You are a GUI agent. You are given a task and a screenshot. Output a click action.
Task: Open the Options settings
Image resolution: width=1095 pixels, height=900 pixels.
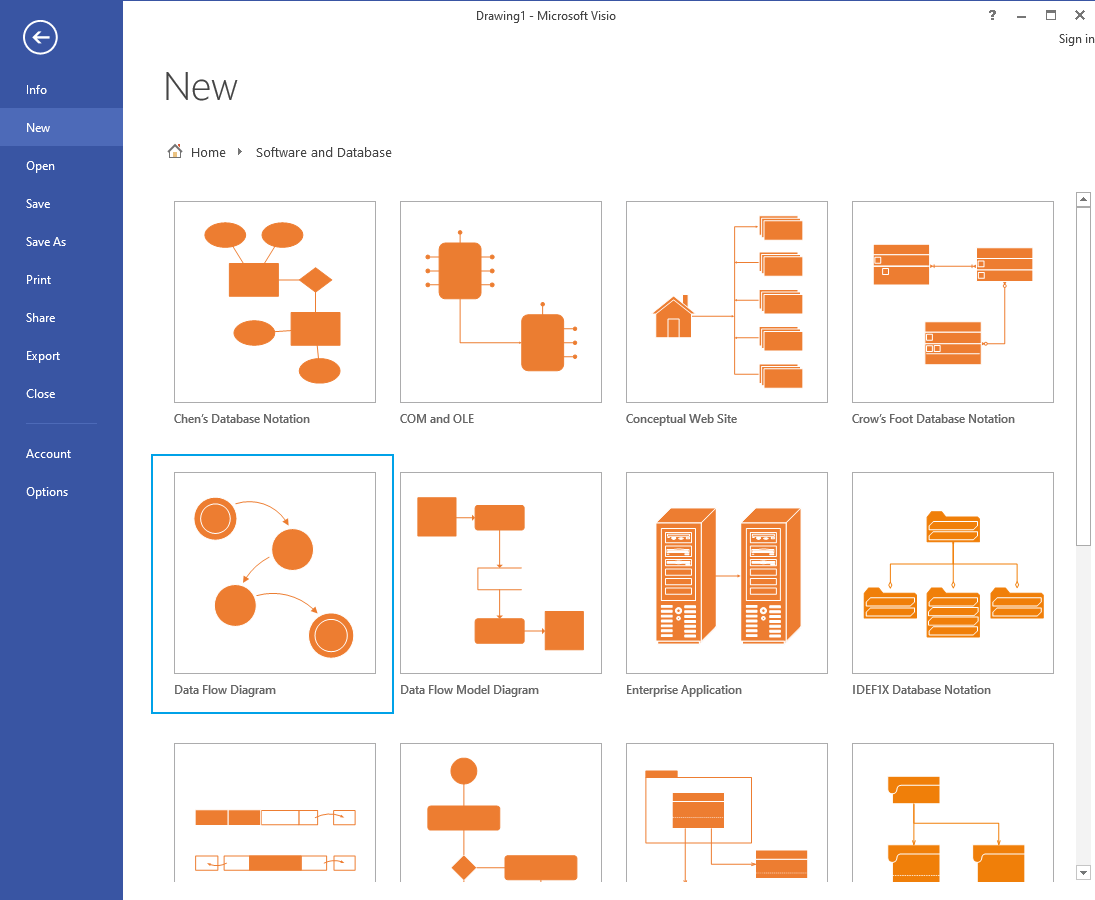click(x=47, y=492)
